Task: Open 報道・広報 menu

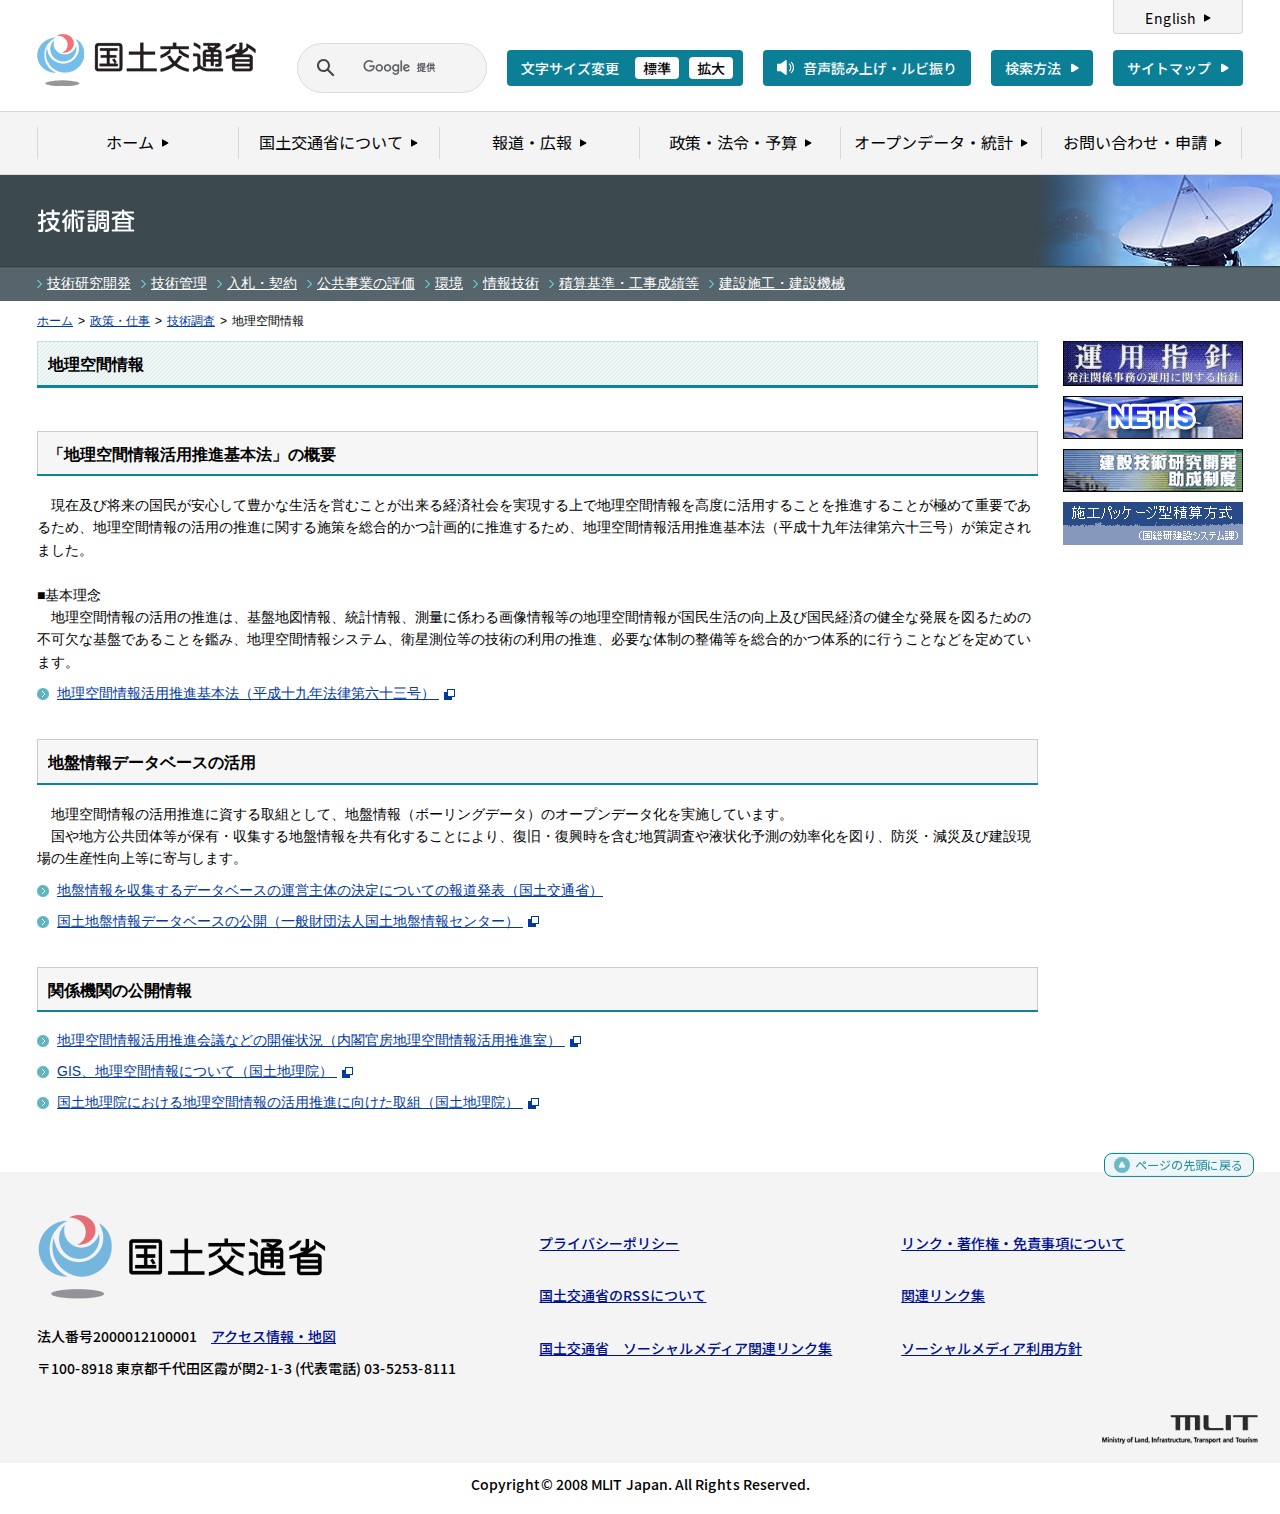Action: click(x=540, y=143)
